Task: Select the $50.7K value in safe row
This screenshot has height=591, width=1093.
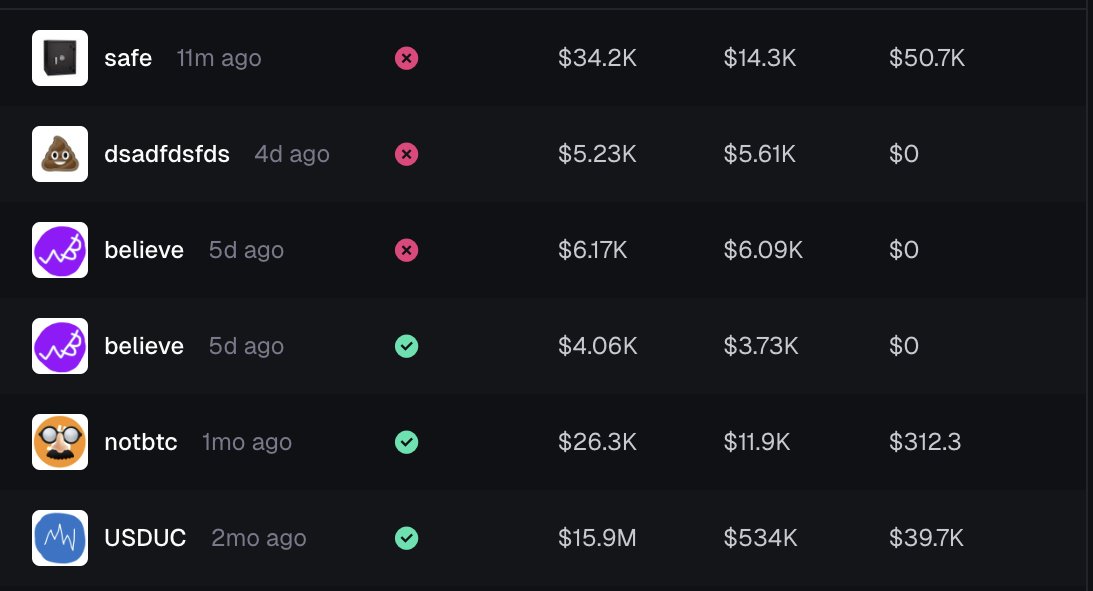Action: point(927,58)
